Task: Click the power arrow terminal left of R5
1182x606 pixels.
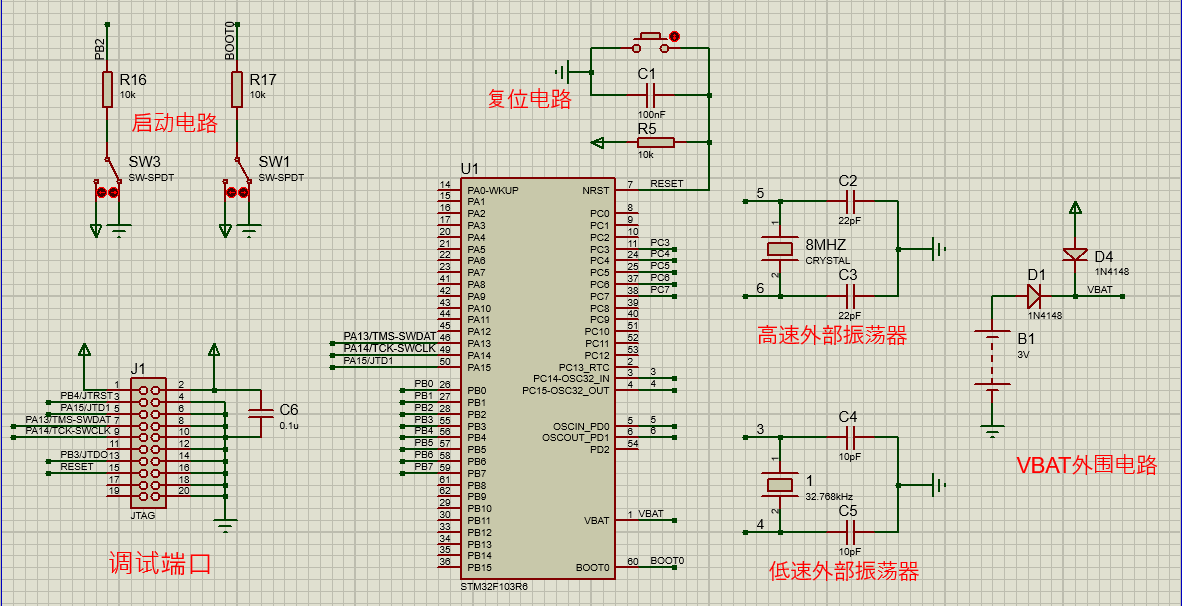Action: tap(597, 142)
